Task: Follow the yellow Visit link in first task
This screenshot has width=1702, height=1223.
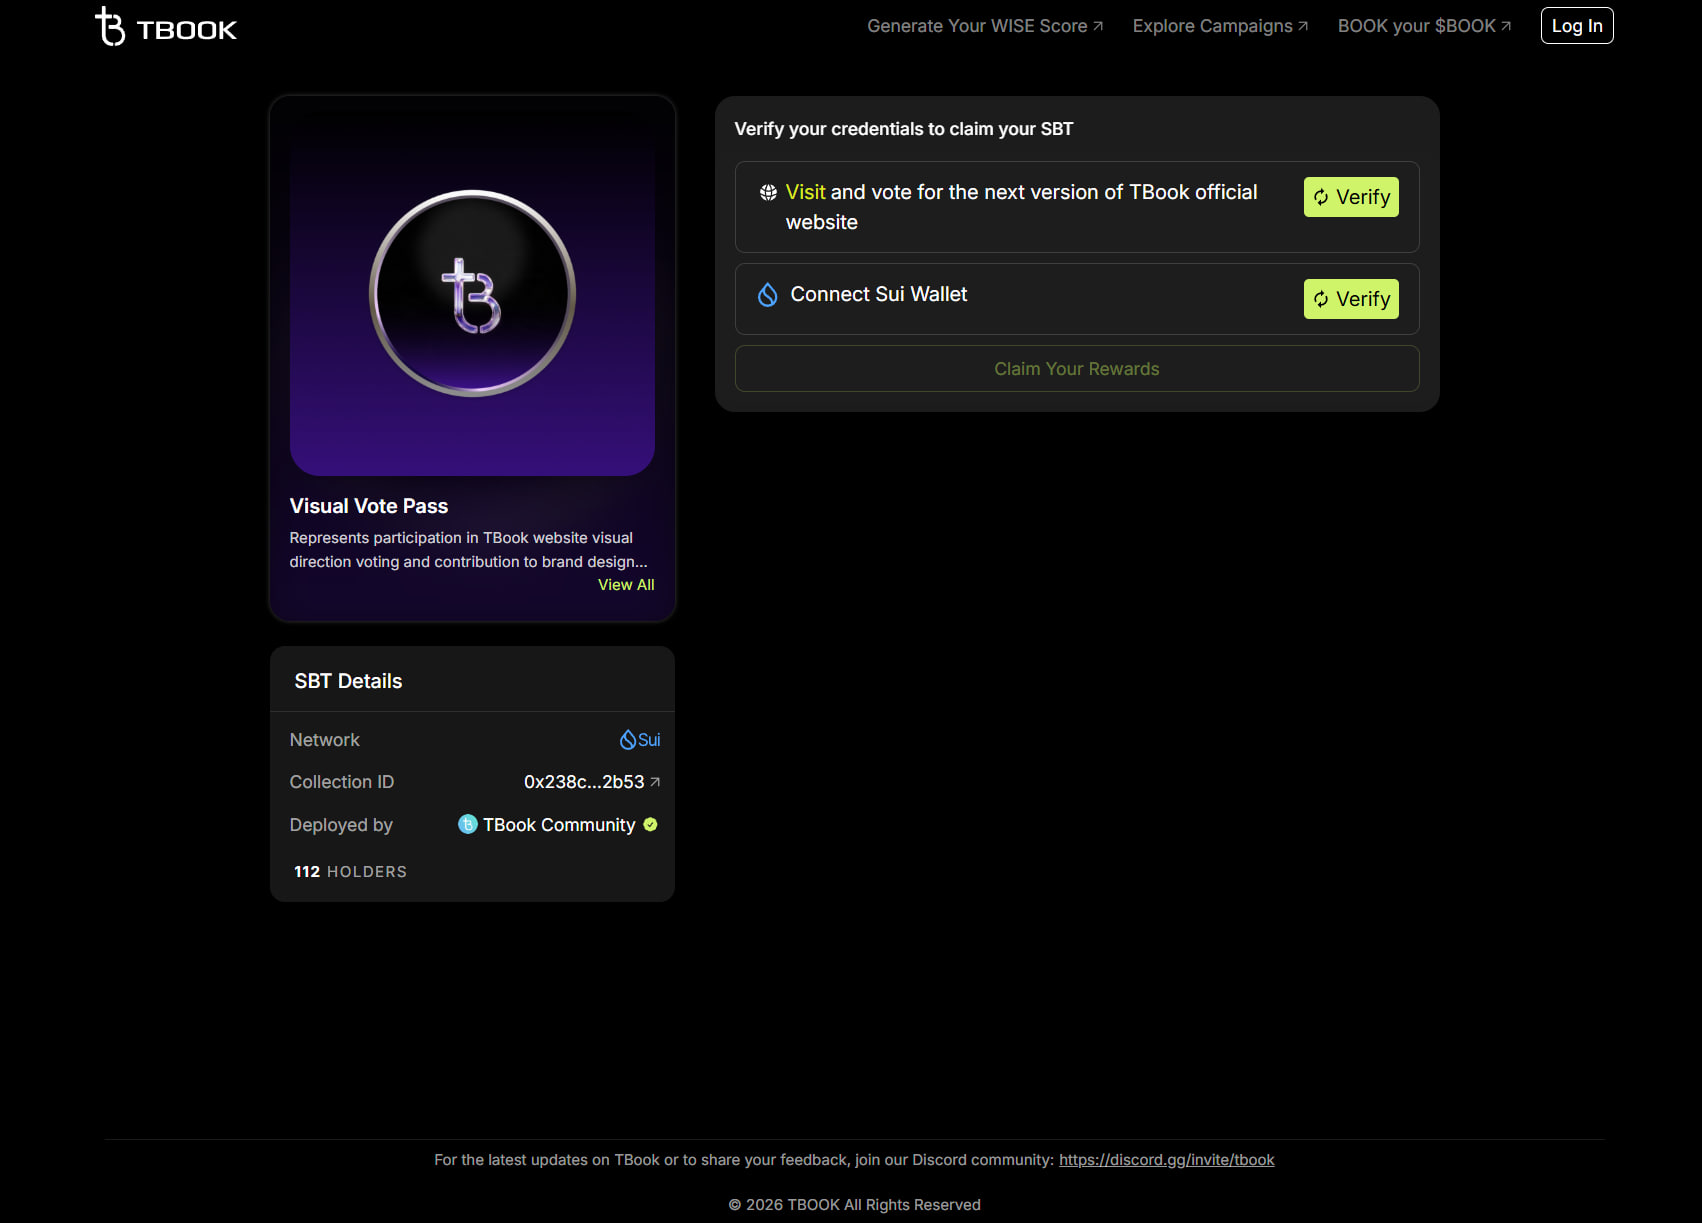Action: 805,192
